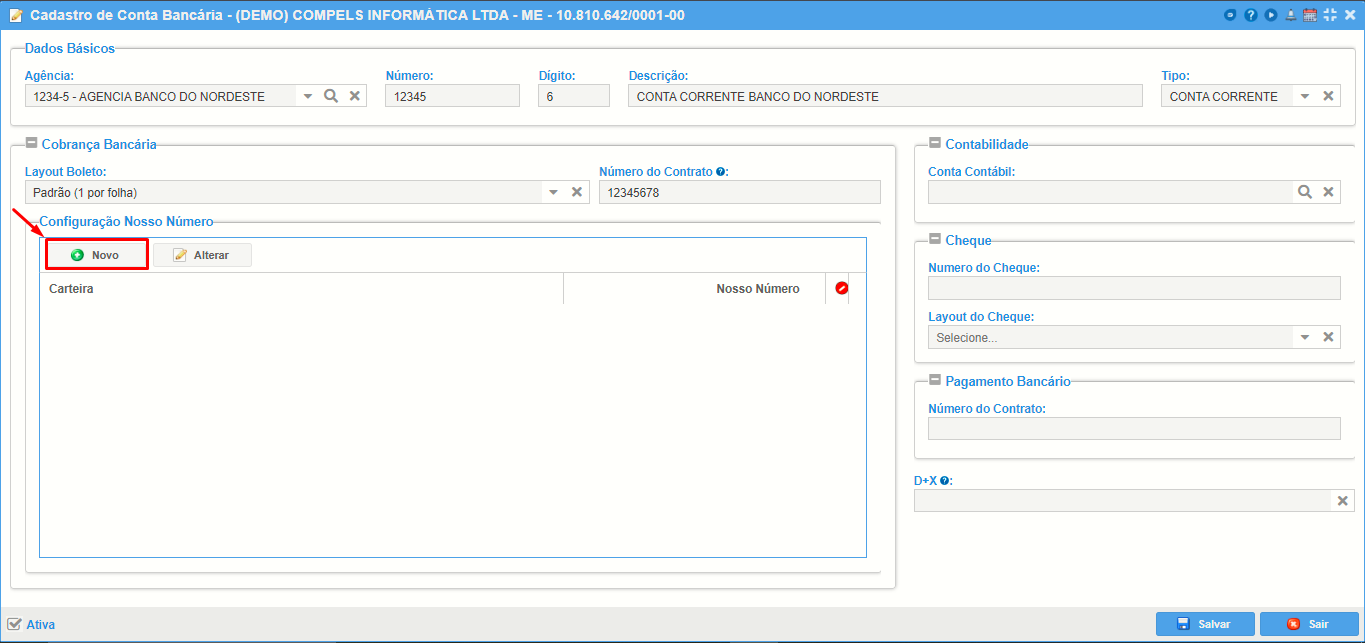Click the play video tutorial icon
Viewport: 1365px width, 643px height.
1270,15
